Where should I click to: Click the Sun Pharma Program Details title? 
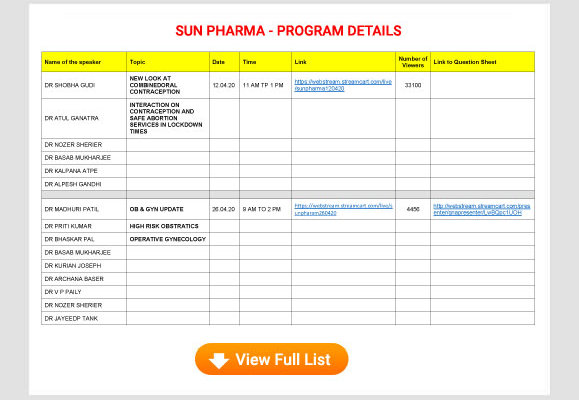point(288,31)
